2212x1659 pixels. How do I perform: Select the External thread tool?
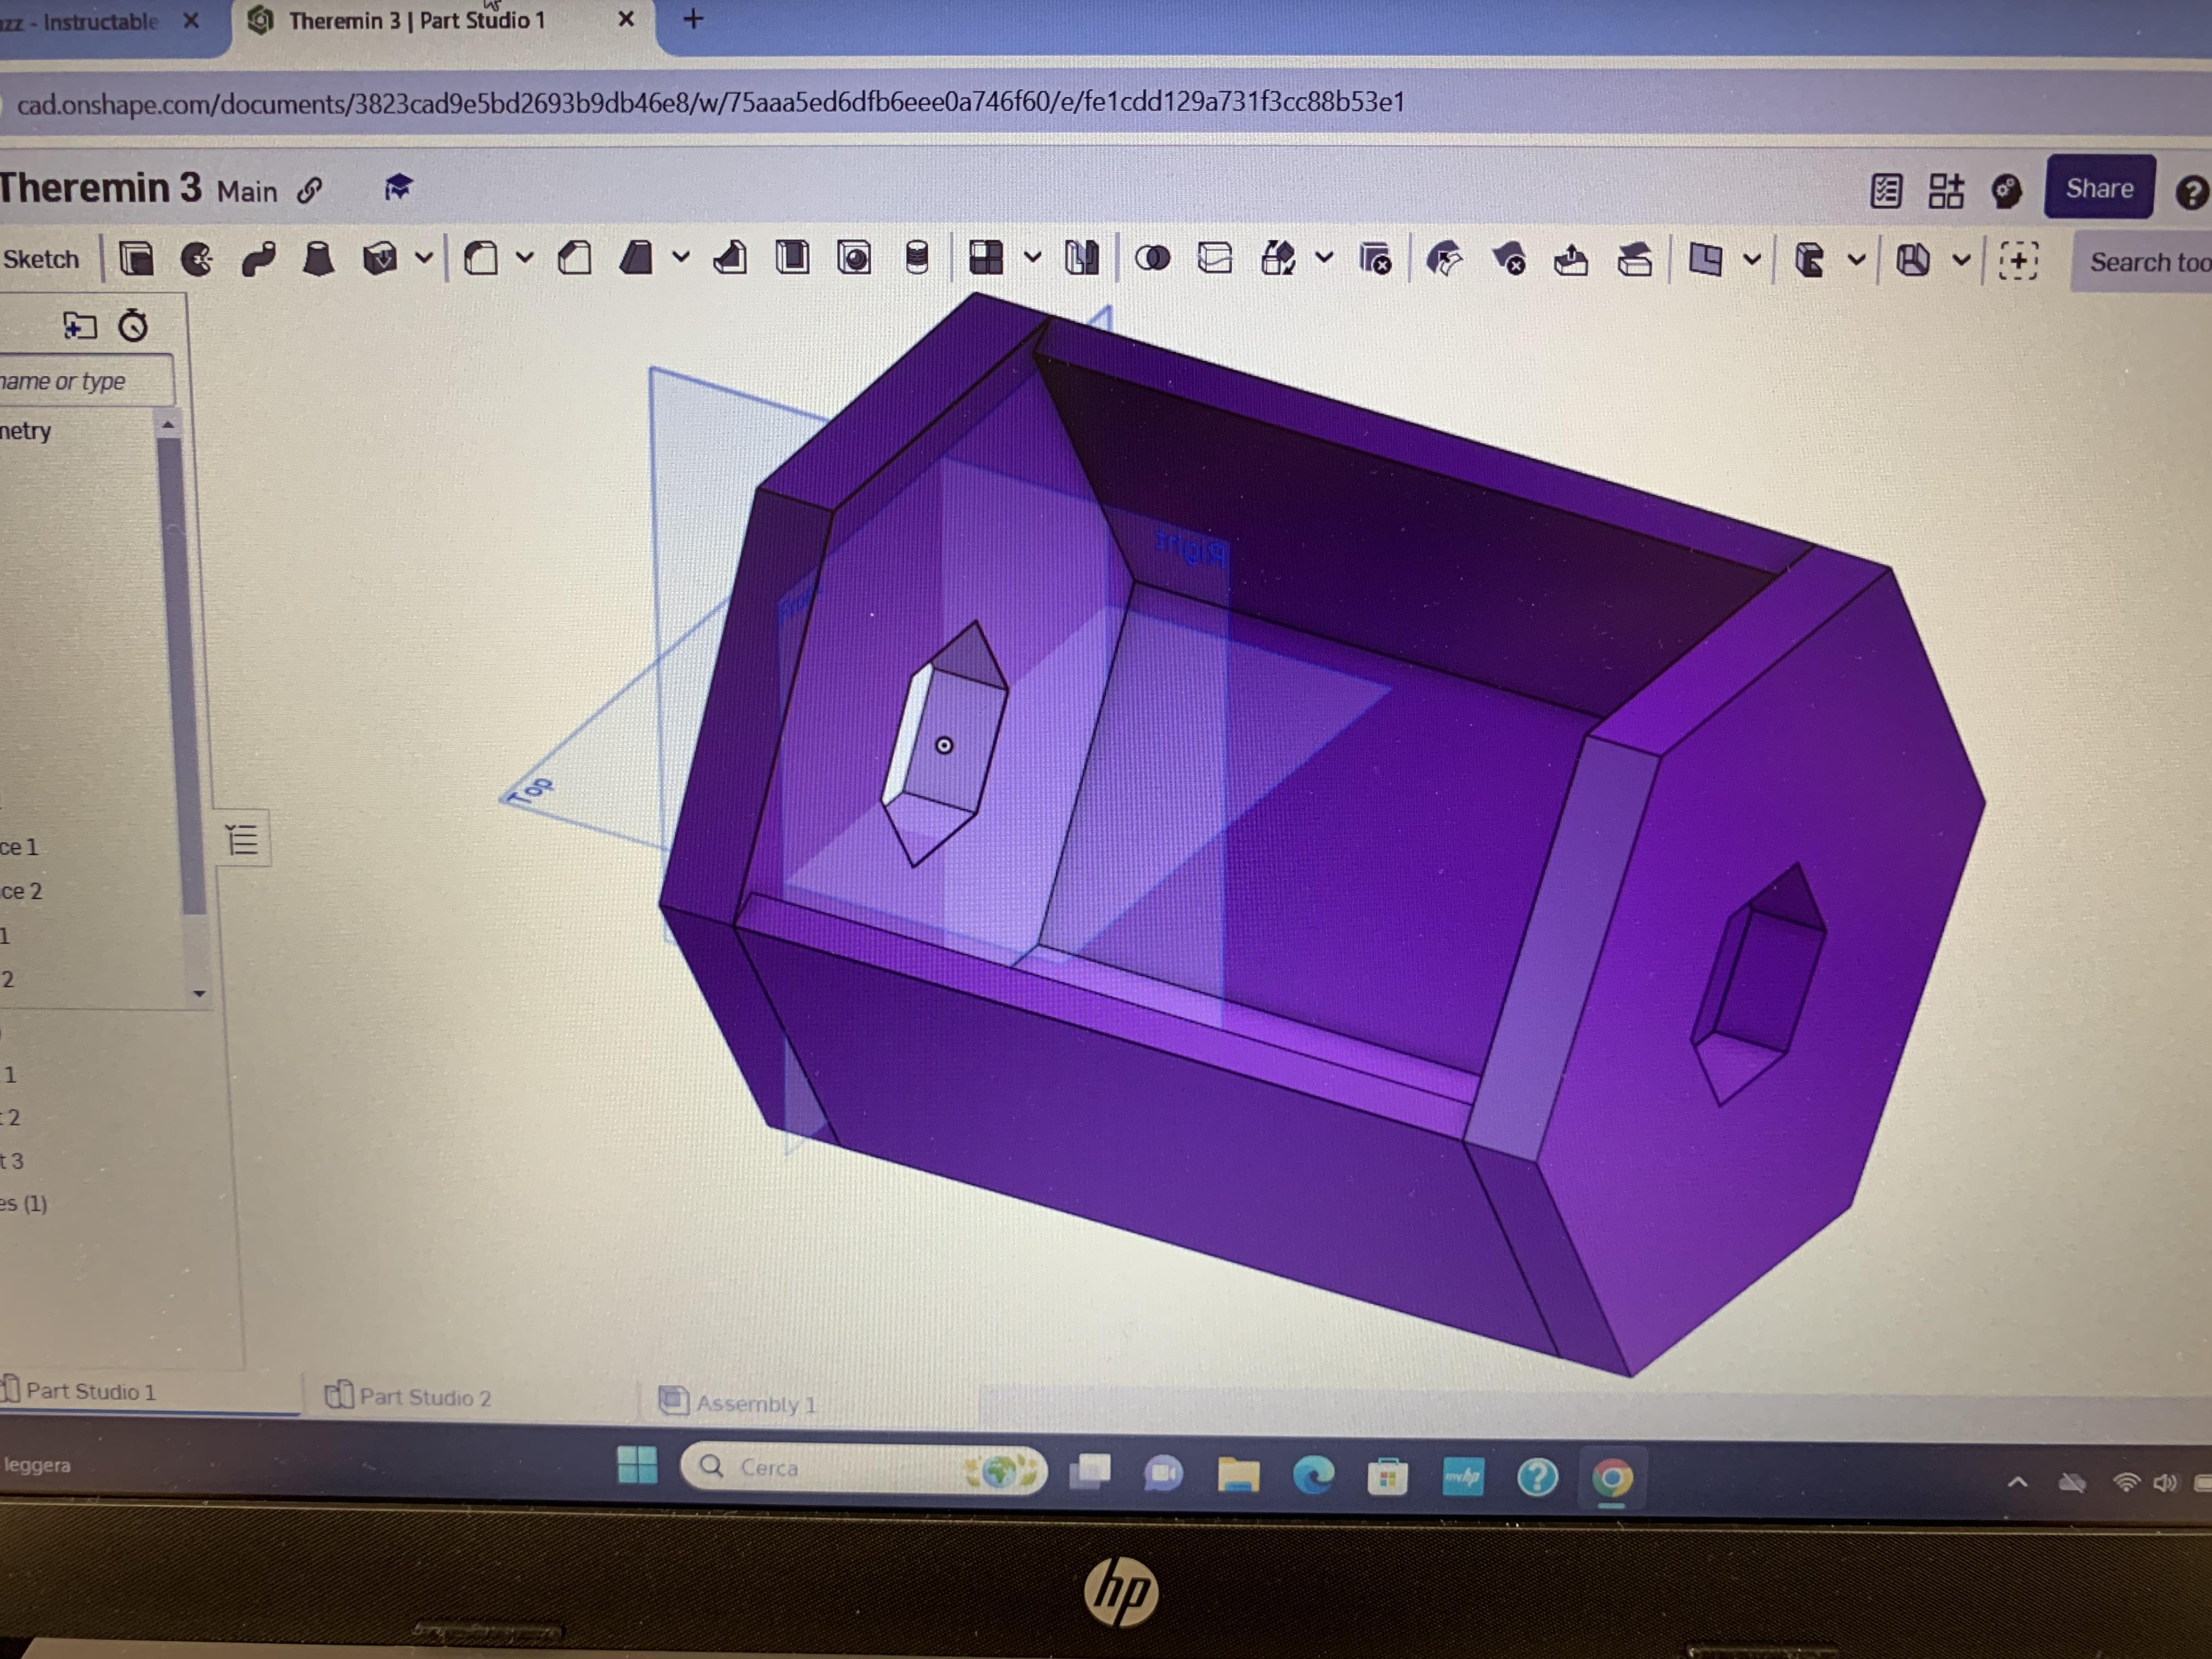click(x=916, y=259)
